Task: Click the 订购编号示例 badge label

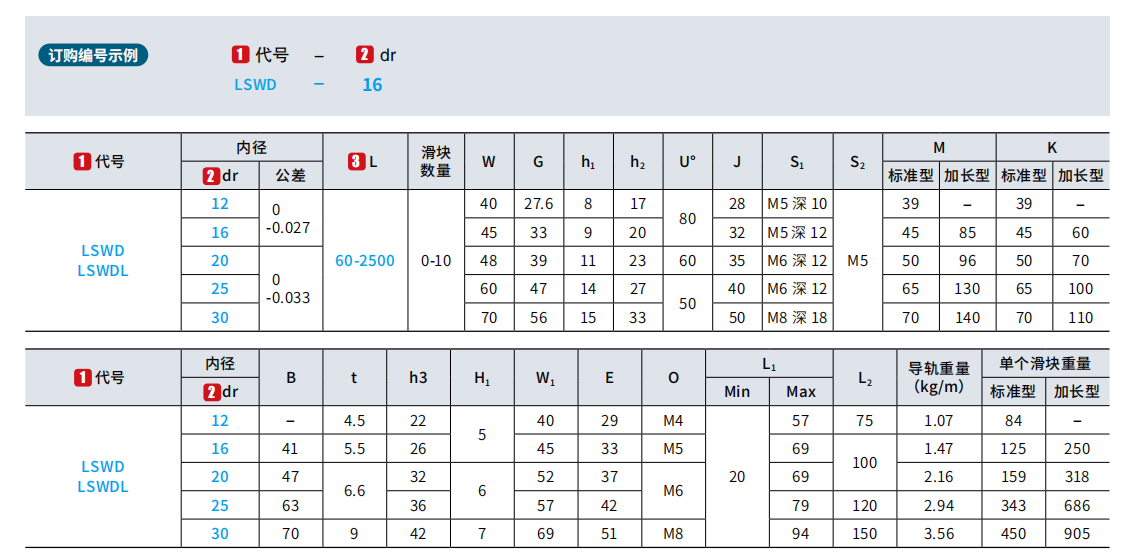Action: (93, 55)
